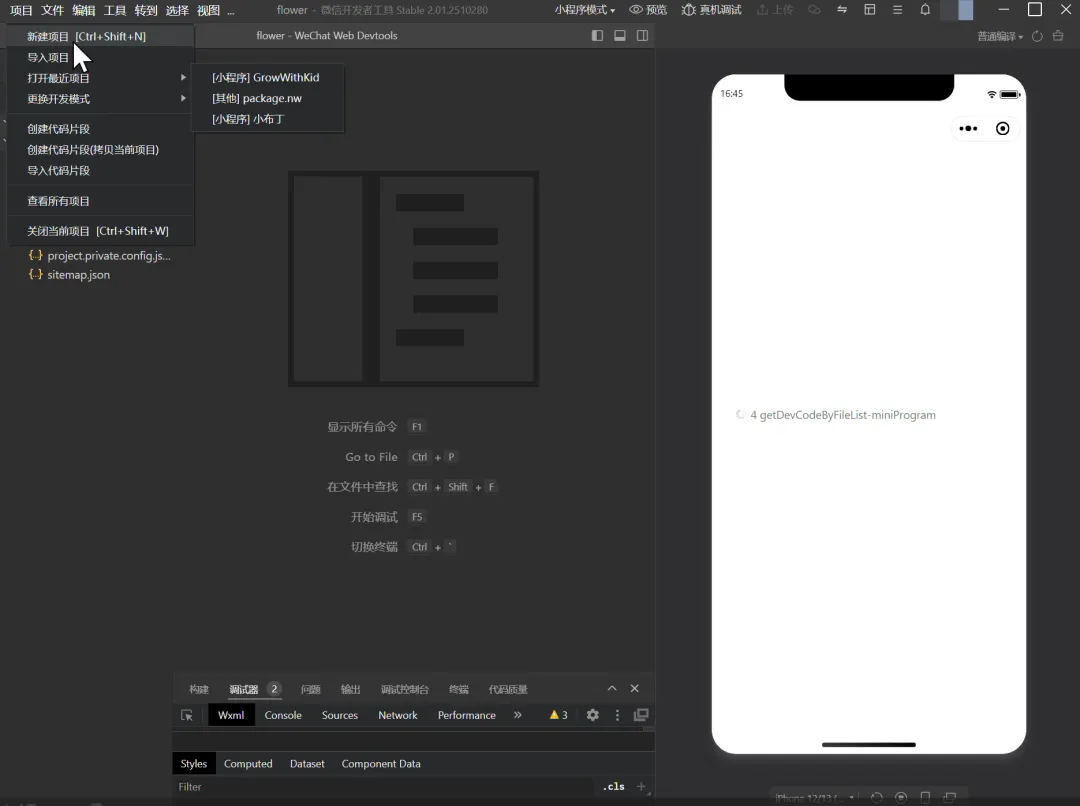Switch to the Network tab

pos(397,715)
